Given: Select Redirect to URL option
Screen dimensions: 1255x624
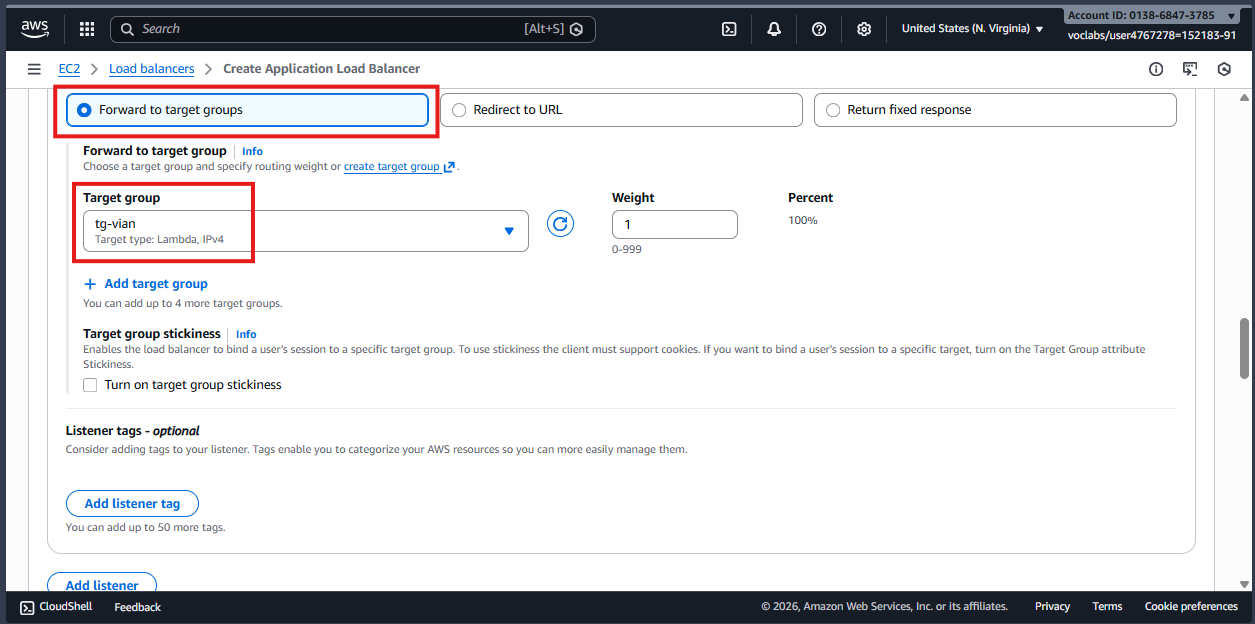Looking at the screenshot, I should (x=459, y=110).
